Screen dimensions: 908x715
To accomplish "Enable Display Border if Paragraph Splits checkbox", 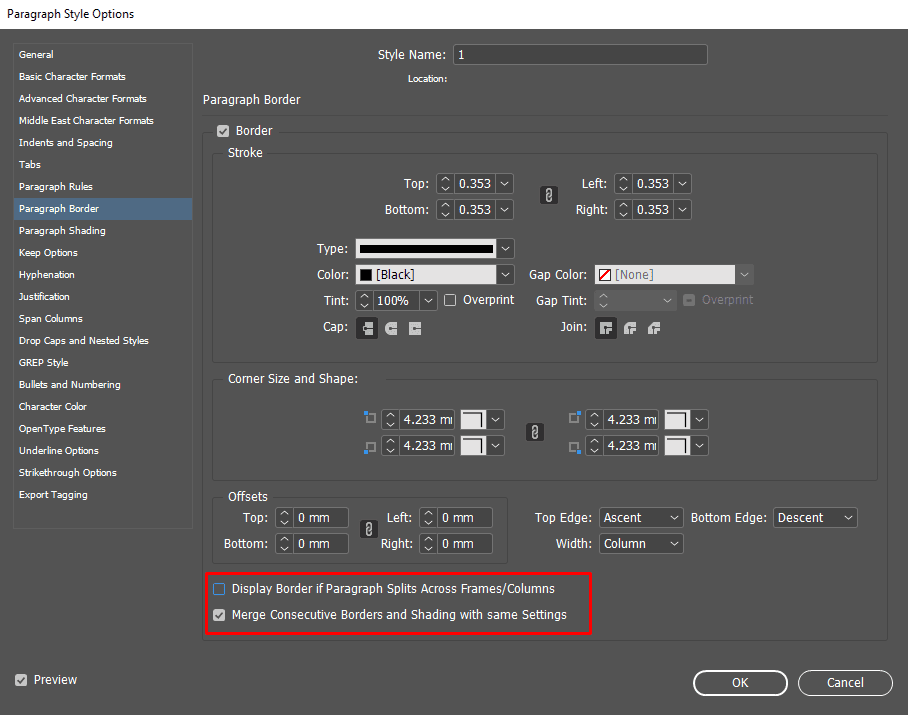I will pos(219,589).
